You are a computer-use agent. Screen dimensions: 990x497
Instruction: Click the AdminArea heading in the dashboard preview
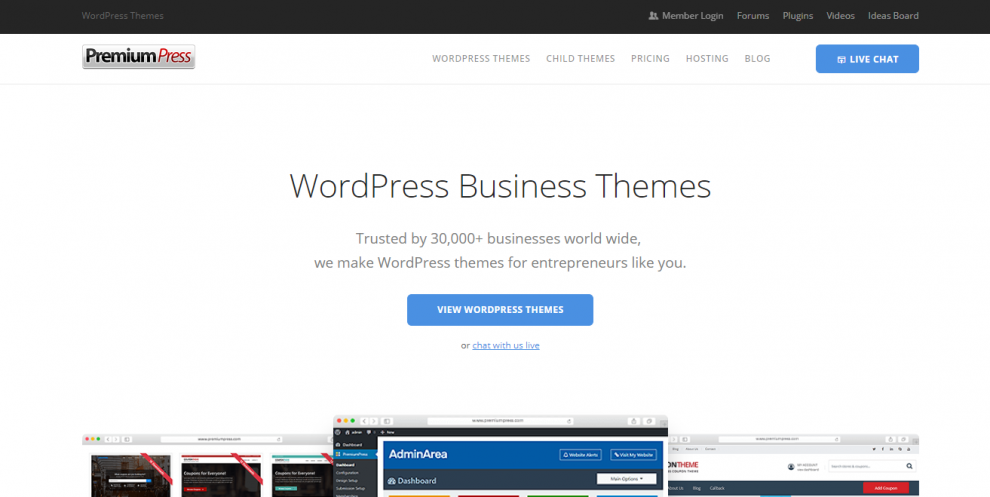pos(417,455)
